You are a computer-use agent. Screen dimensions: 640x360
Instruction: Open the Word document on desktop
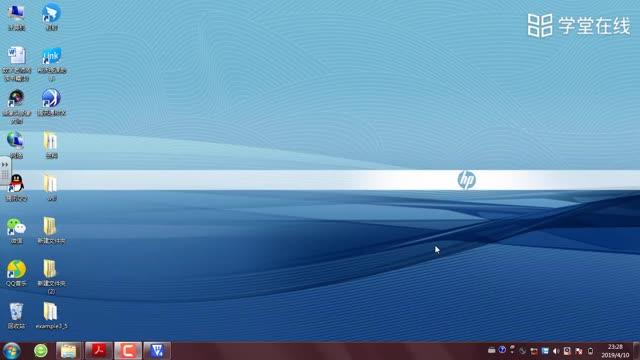[x=17, y=63]
